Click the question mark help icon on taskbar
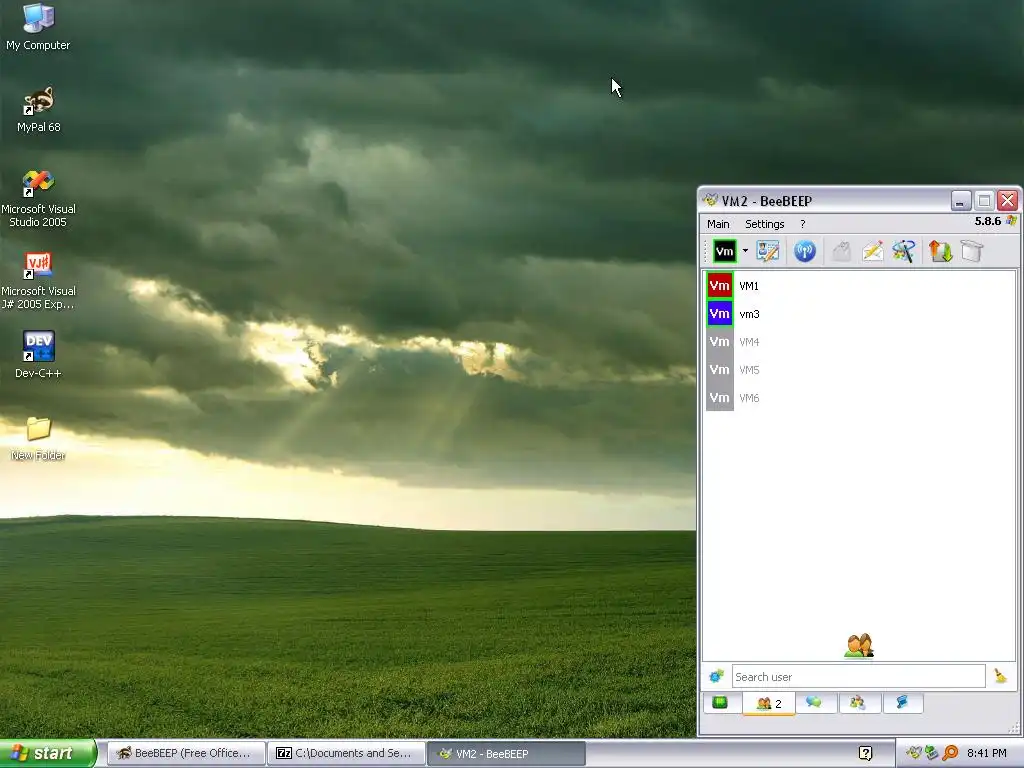This screenshot has width=1024, height=768. pos(866,754)
